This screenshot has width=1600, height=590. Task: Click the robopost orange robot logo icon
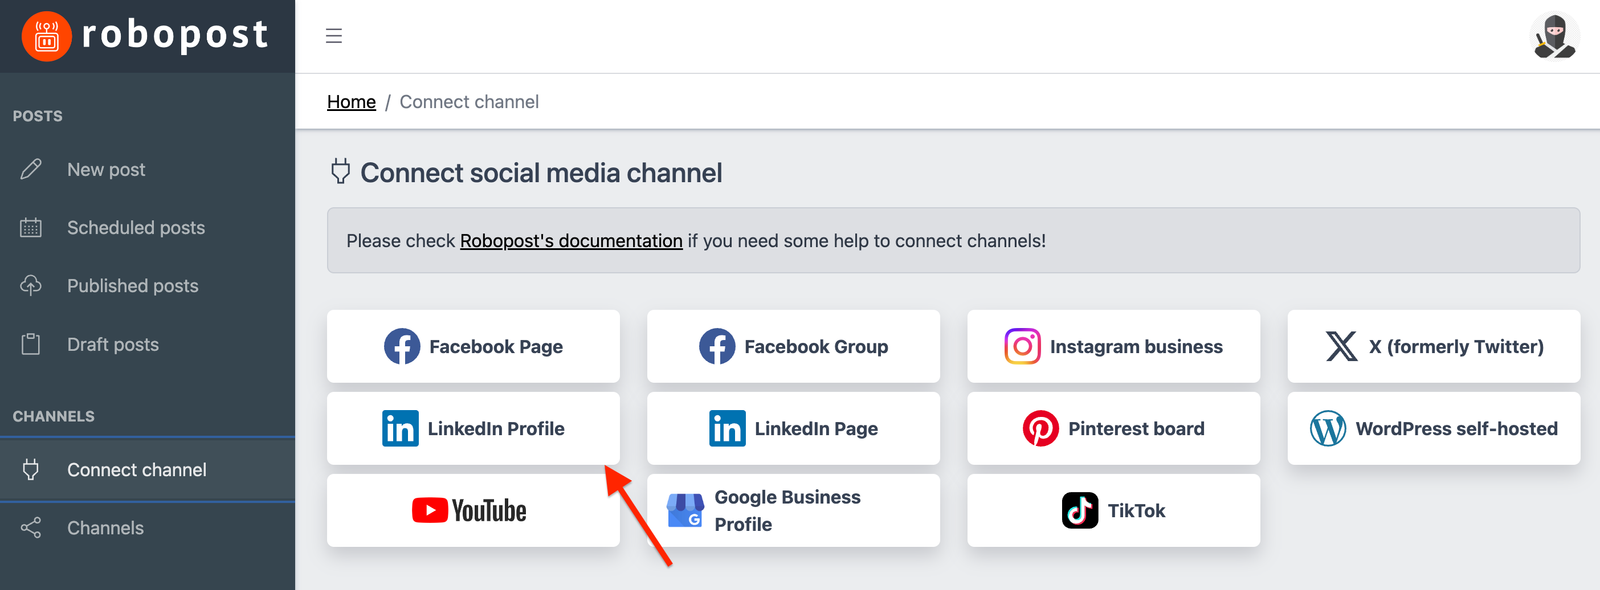click(x=46, y=36)
